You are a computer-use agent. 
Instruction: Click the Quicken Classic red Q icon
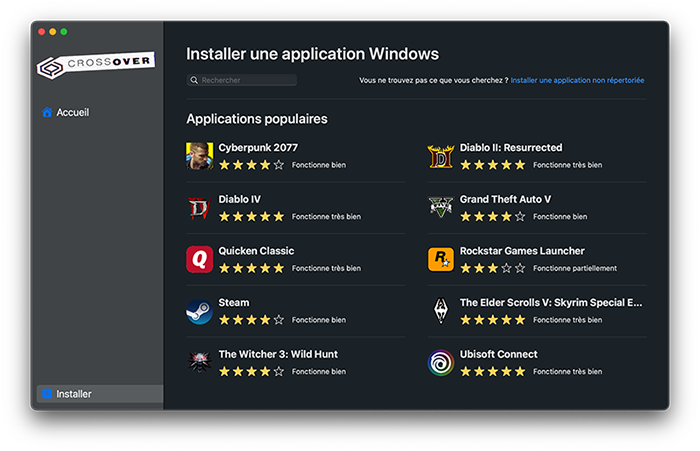click(x=199, y=259)
